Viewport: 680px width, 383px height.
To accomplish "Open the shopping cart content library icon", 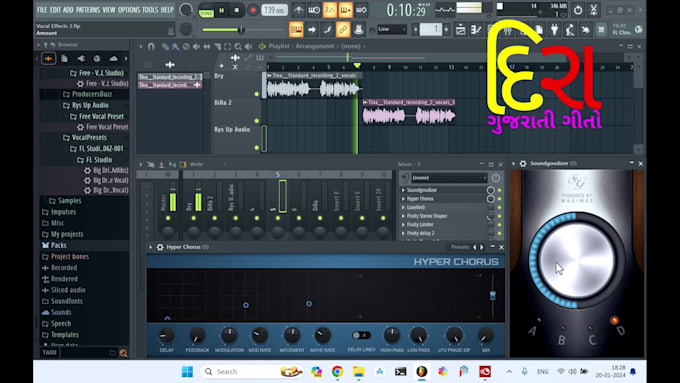I will tap(601, 29).
